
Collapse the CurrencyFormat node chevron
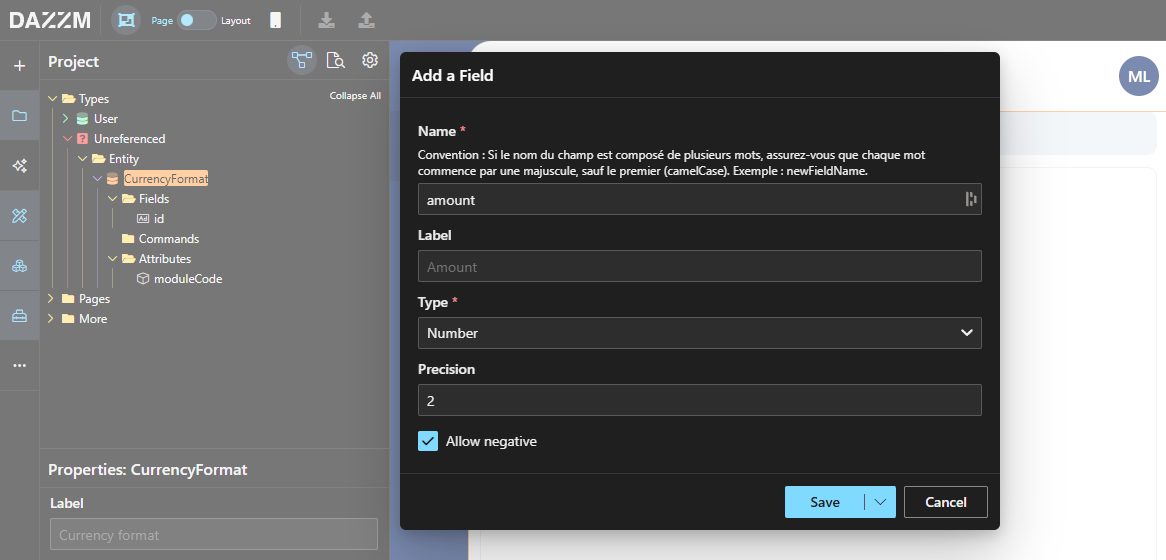(x=97, y=178)
